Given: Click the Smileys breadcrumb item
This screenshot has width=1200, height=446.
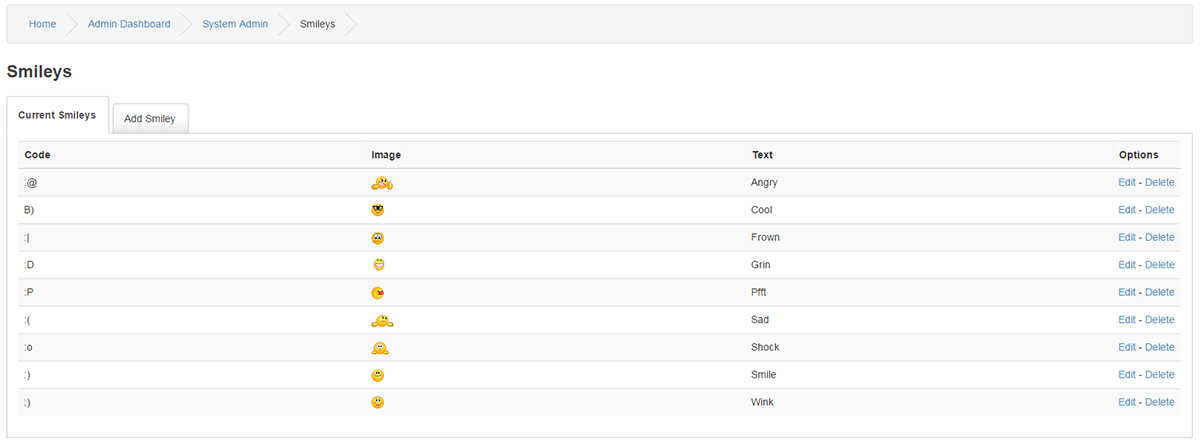Looking at the screenshot, I should (318, 24).
